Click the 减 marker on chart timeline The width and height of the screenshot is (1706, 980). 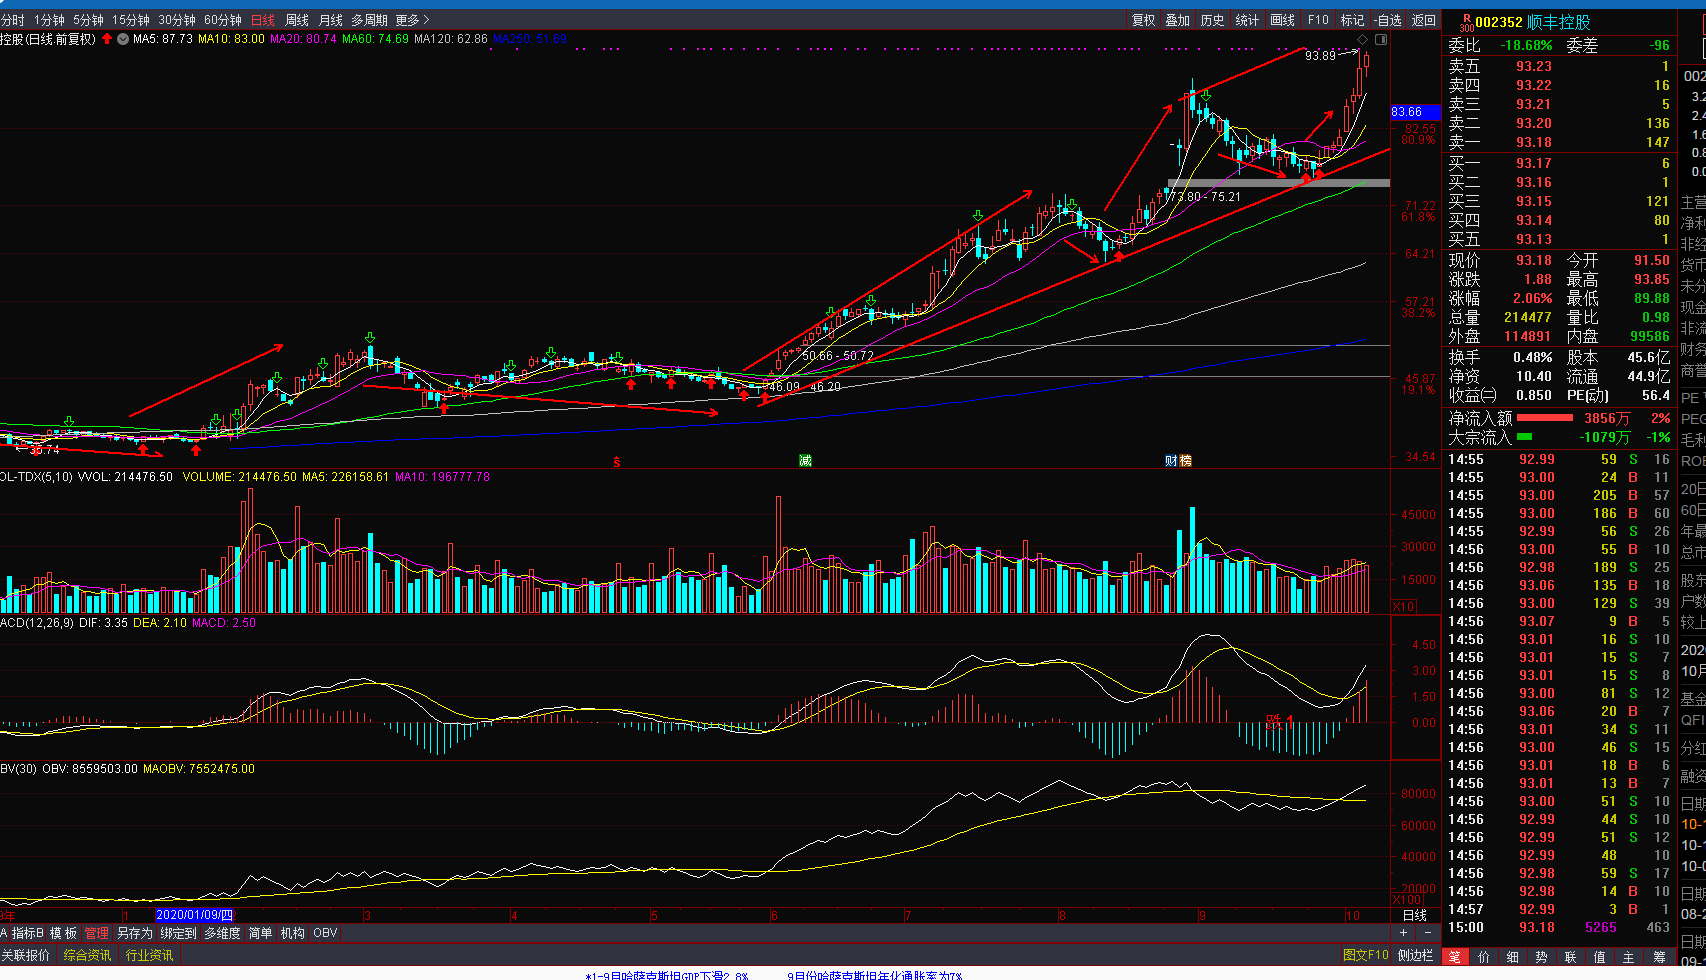[805, 460]
